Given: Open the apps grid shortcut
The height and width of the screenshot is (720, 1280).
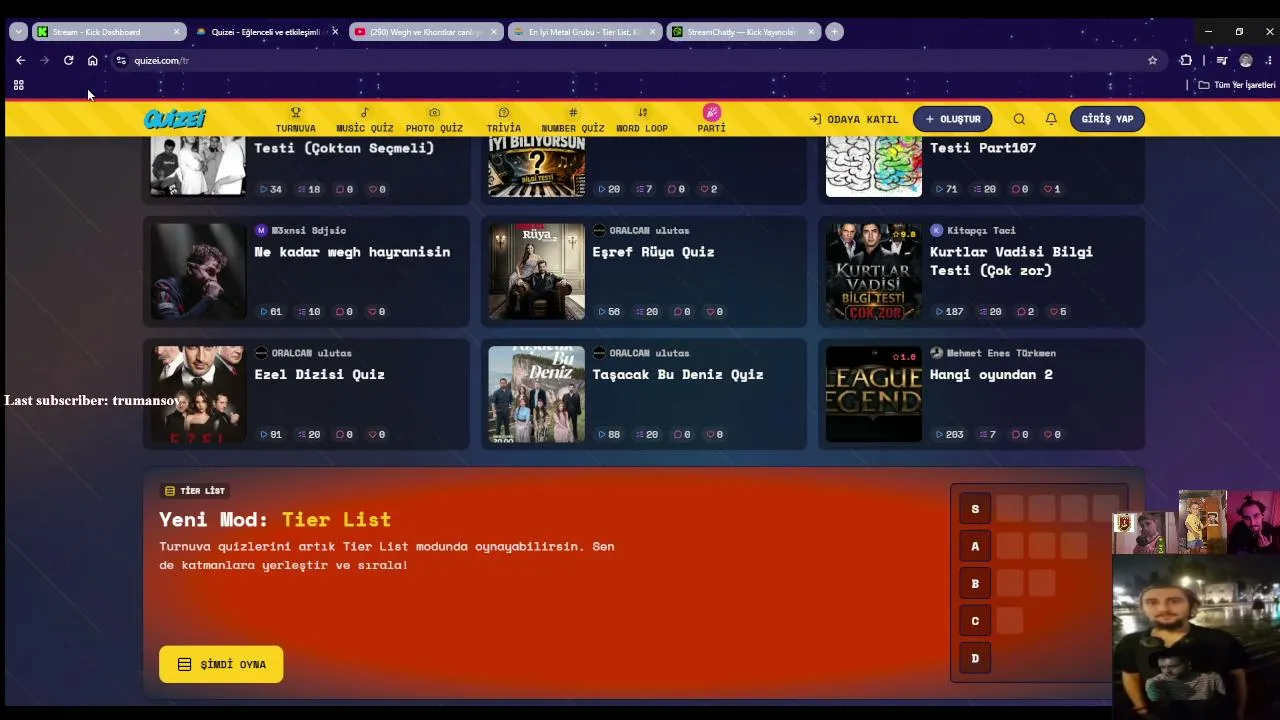Looking at the screenshot, I should click(18, 85).
